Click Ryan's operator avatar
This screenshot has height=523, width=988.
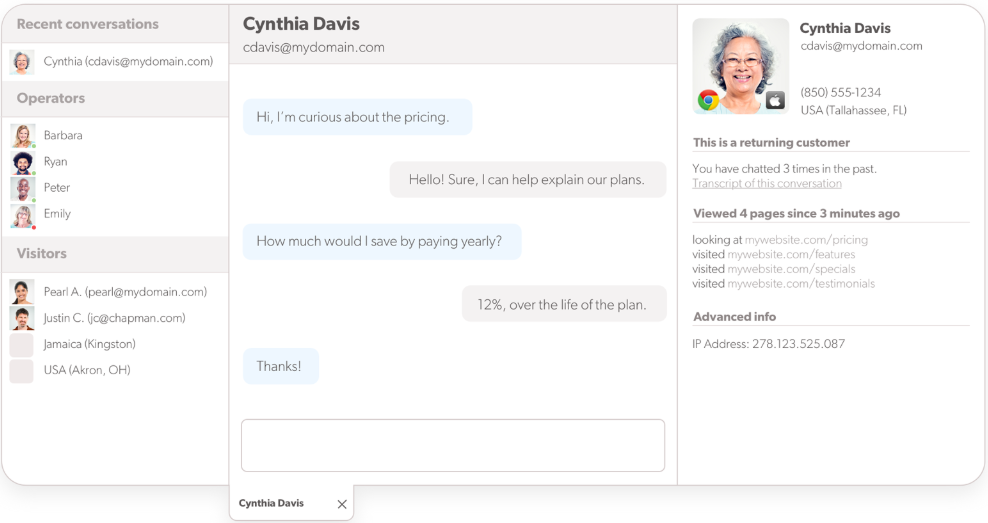23,162
